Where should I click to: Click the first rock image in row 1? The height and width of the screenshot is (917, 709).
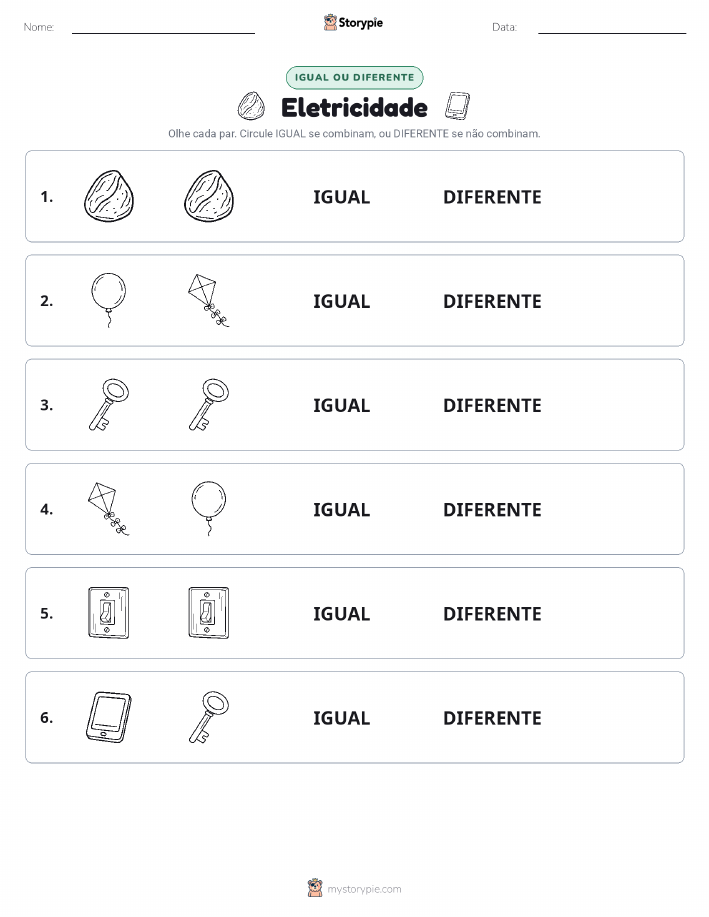[x=109, y=196]
